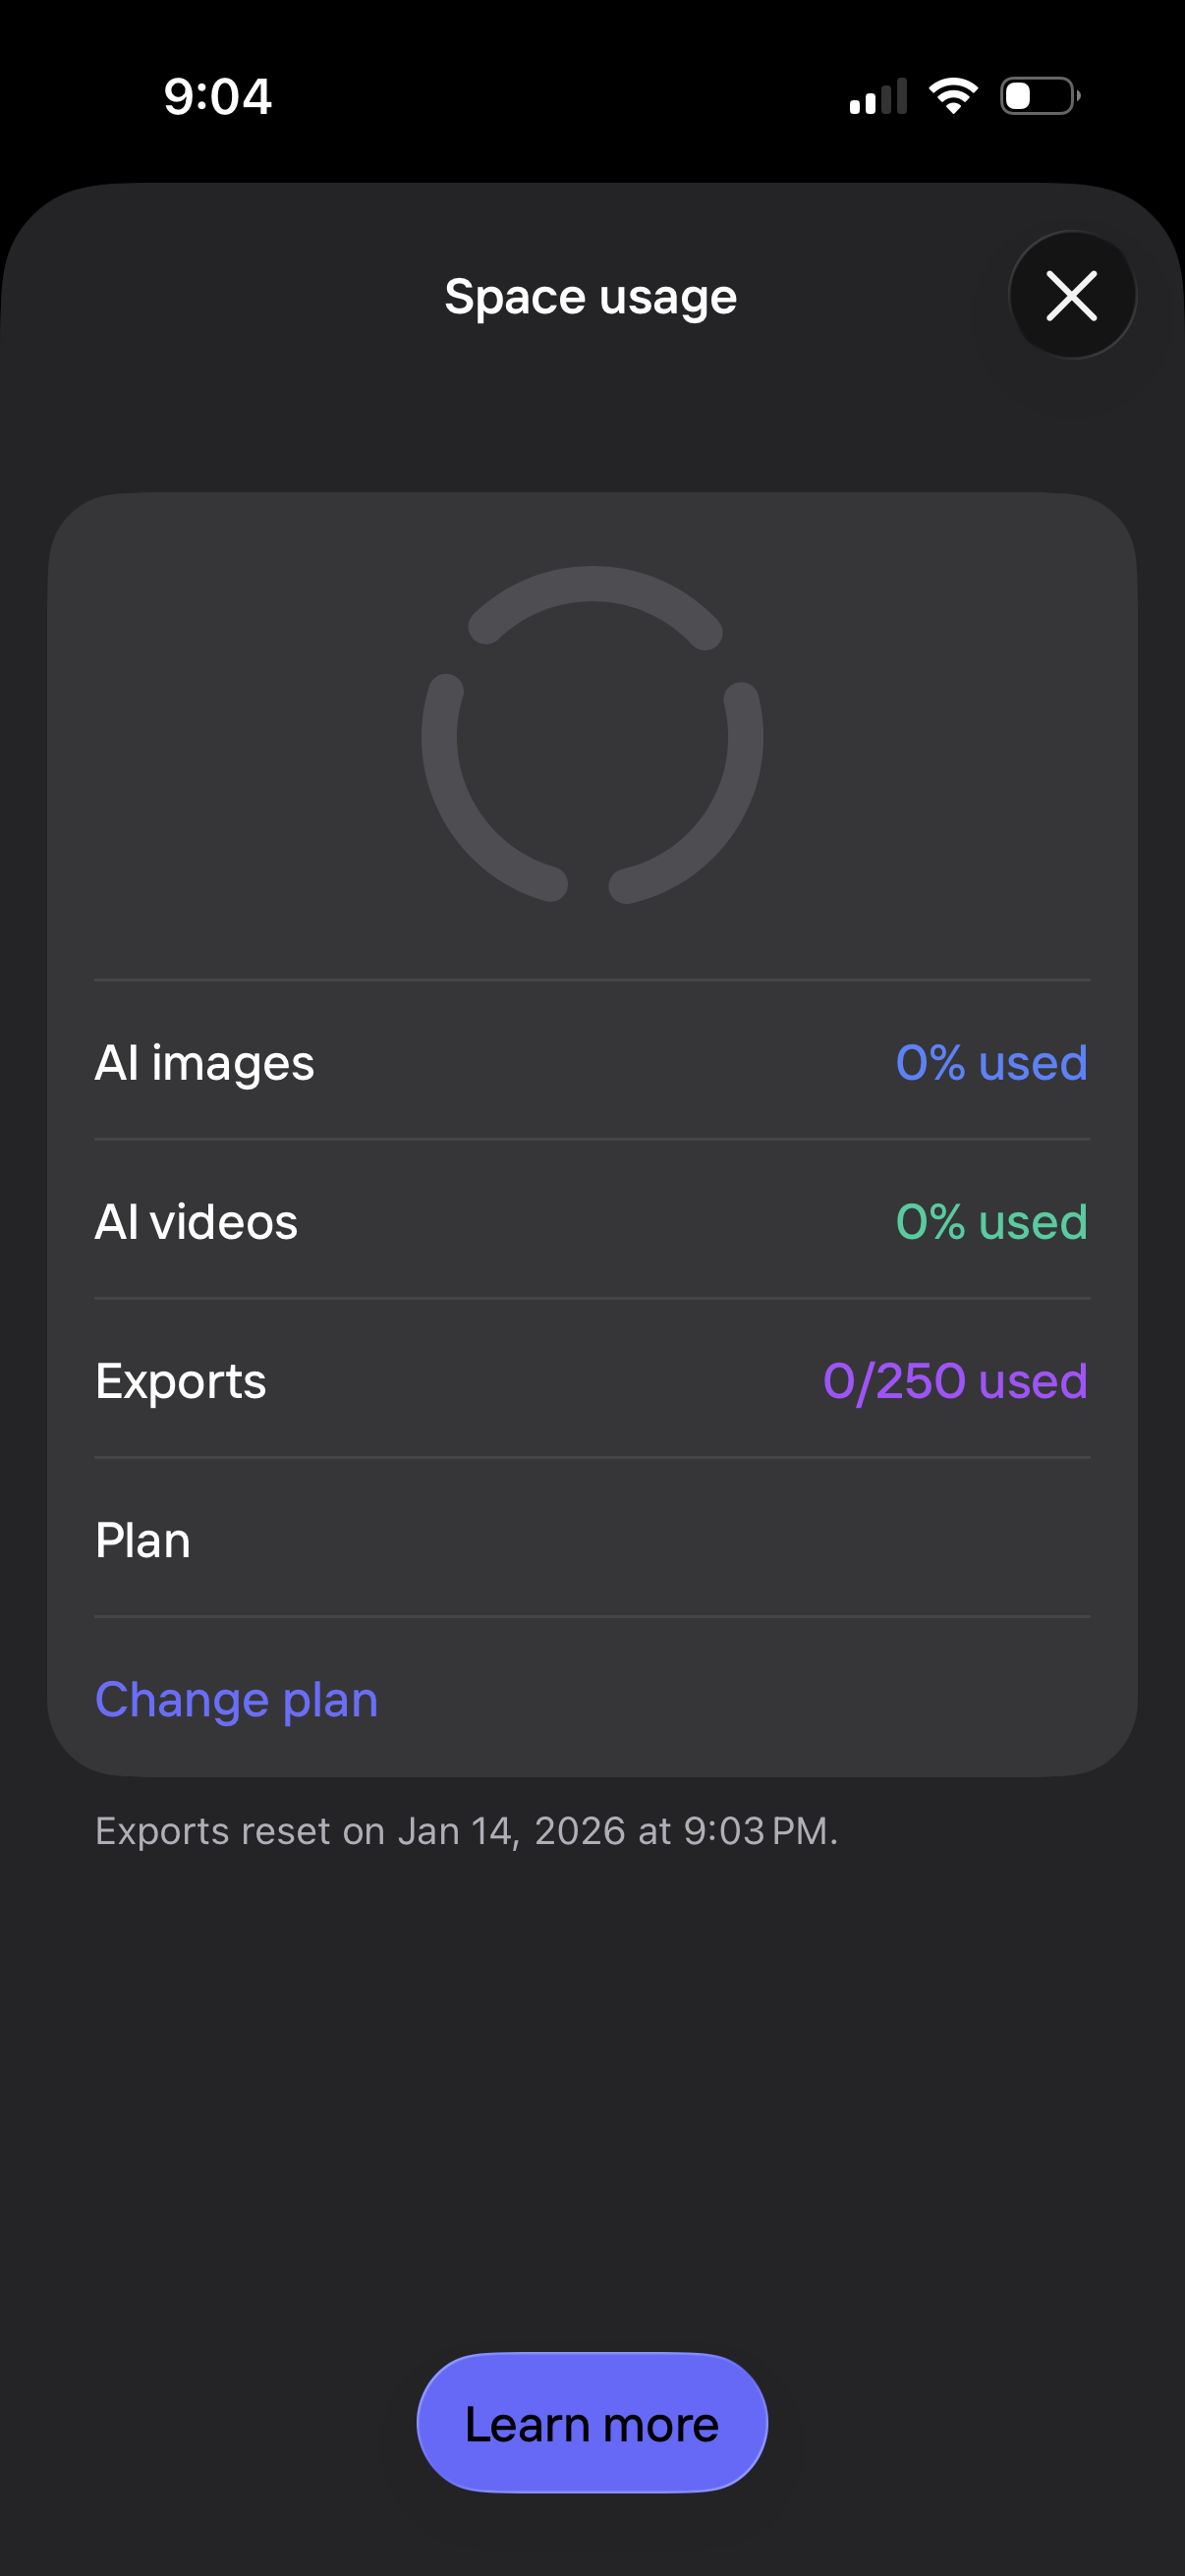
Task: Tap the cellular signal bars icon
Action: [x=878, y=97]
